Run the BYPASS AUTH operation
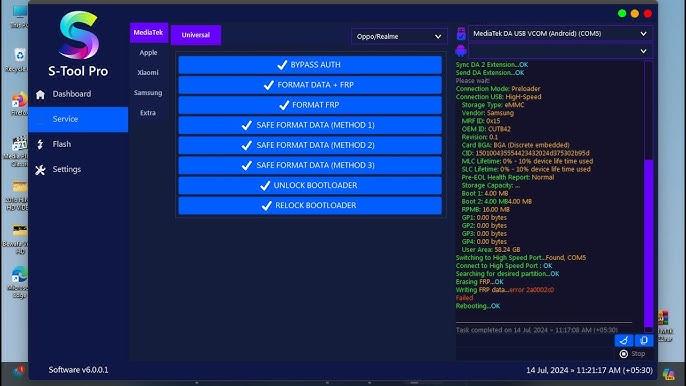The height and width of the screenshot is (386, 686). [310, 65]
